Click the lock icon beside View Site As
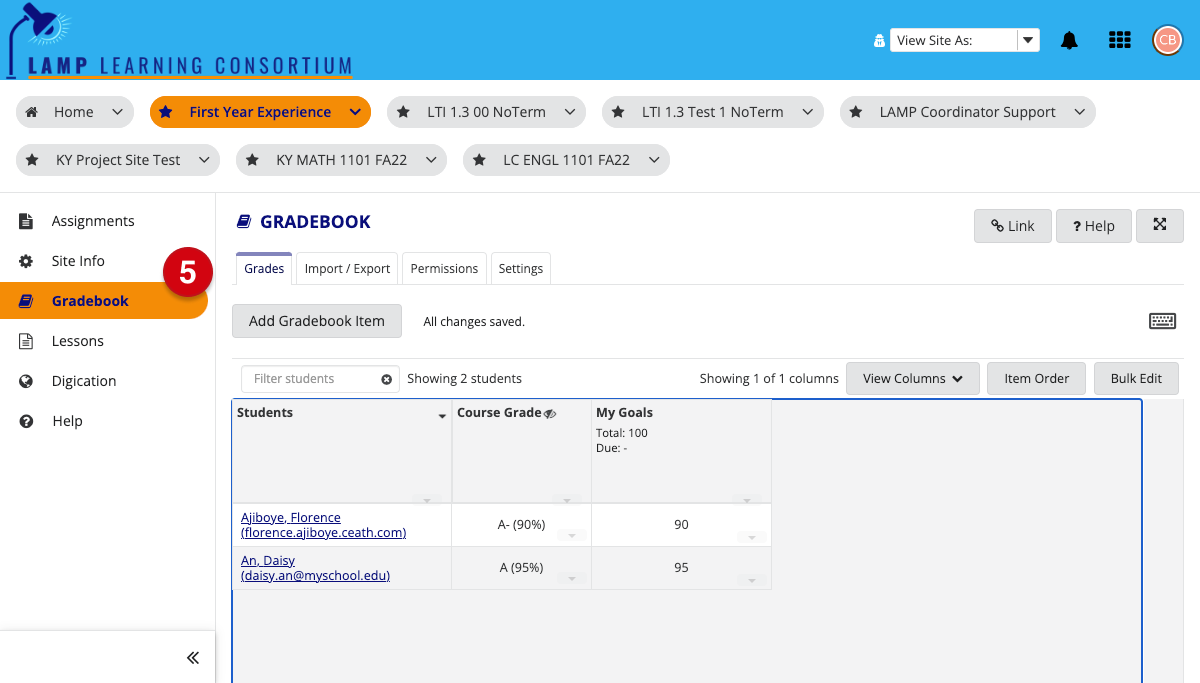This screenshot has height=683, width=1200. click(x=879, y=41)
